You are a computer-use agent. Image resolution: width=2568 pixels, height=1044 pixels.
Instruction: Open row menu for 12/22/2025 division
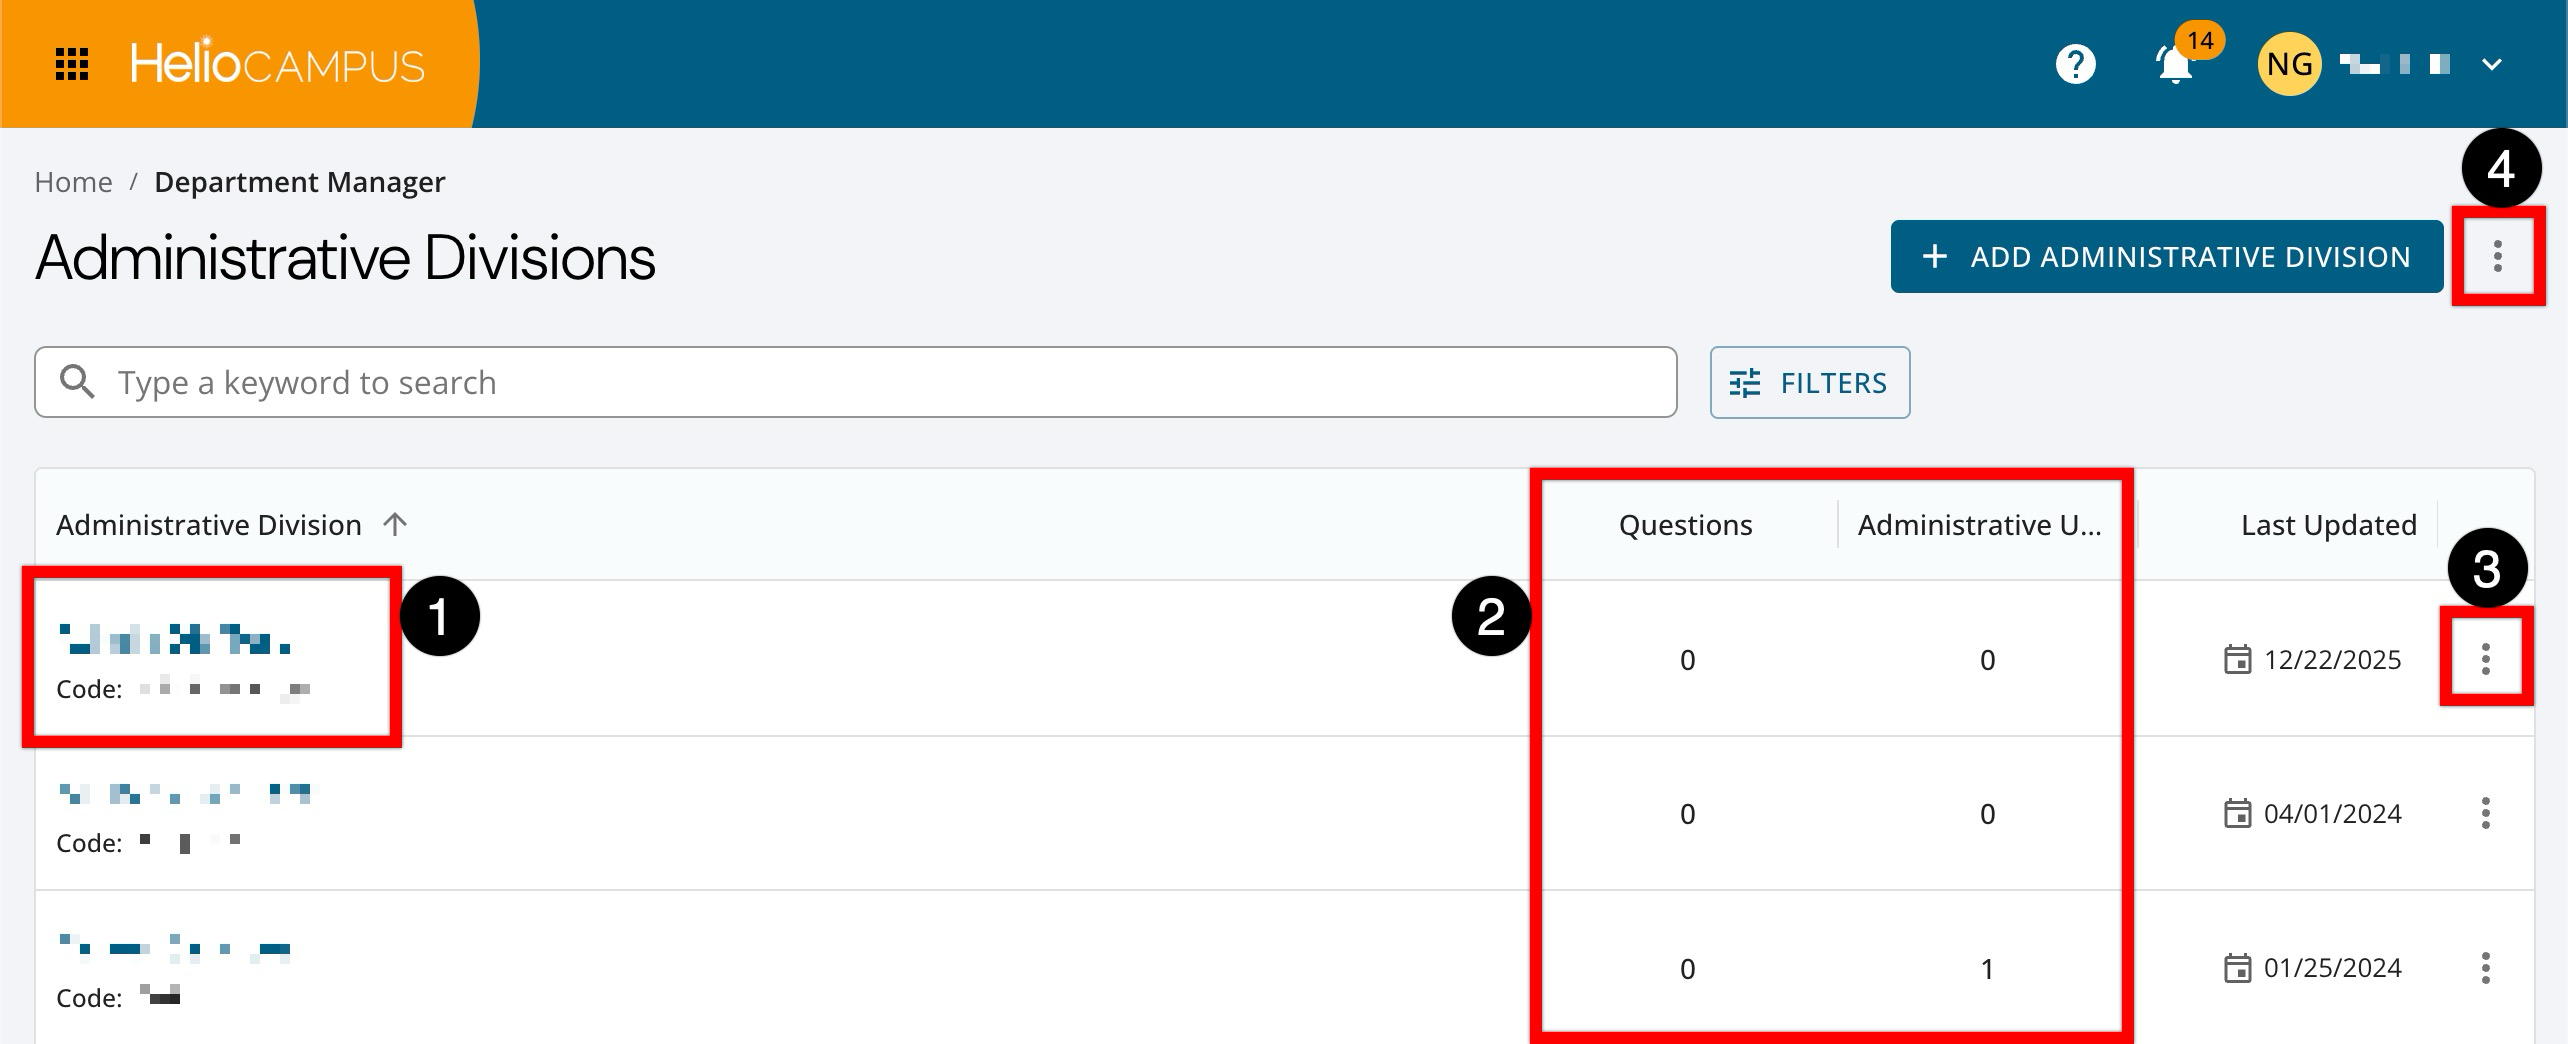(2485, 659)
